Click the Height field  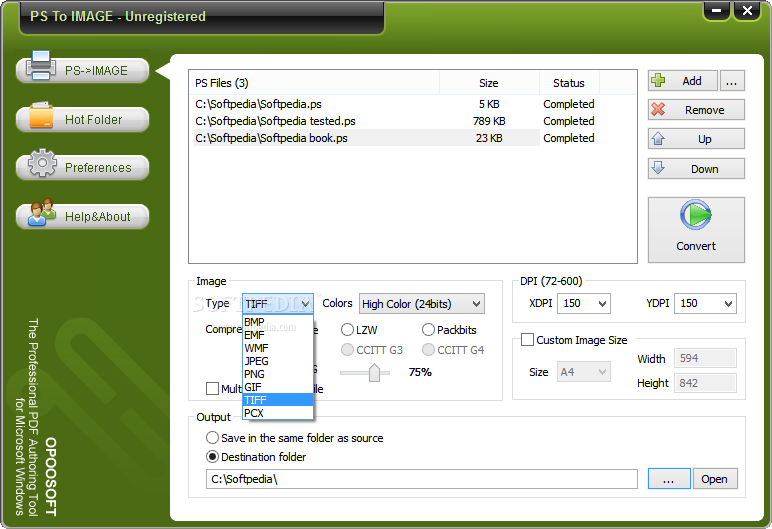[706, 383]
